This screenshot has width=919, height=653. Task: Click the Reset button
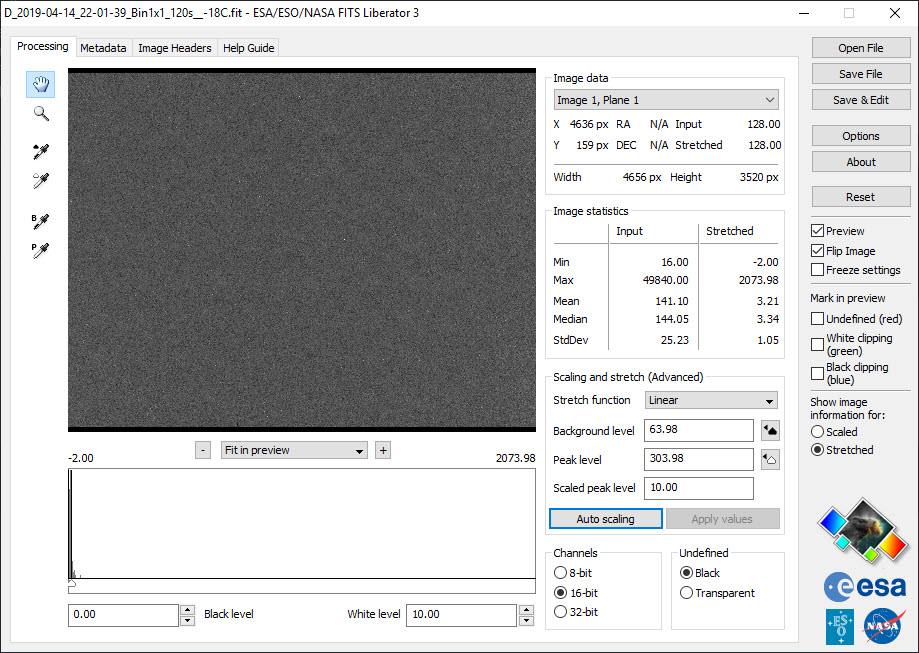[860, 197]
